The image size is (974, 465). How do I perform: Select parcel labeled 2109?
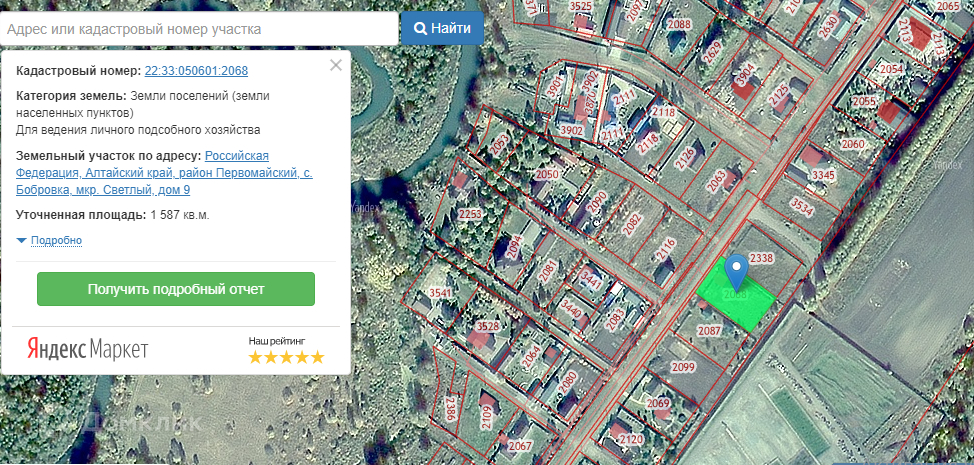coord(488,417)
